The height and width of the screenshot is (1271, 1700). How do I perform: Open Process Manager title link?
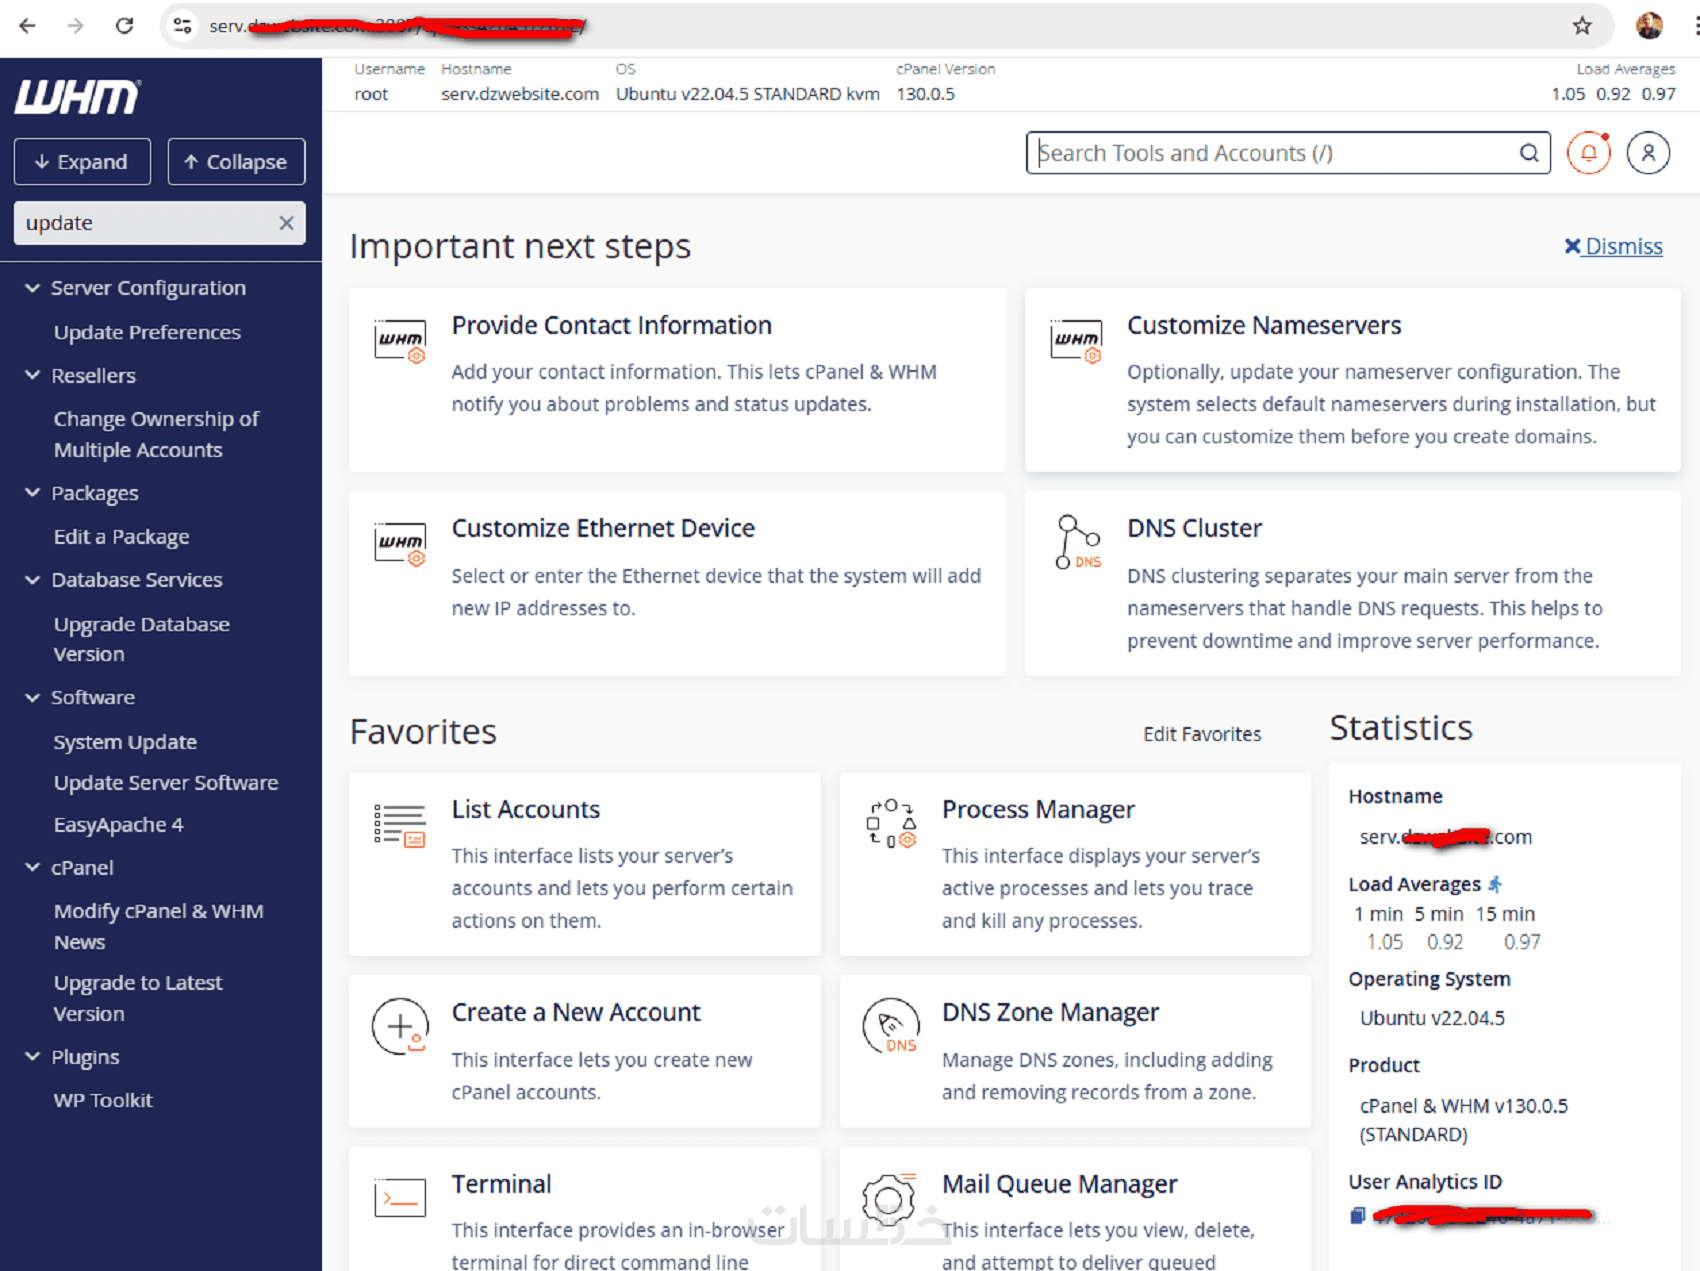coord(1038,809)
